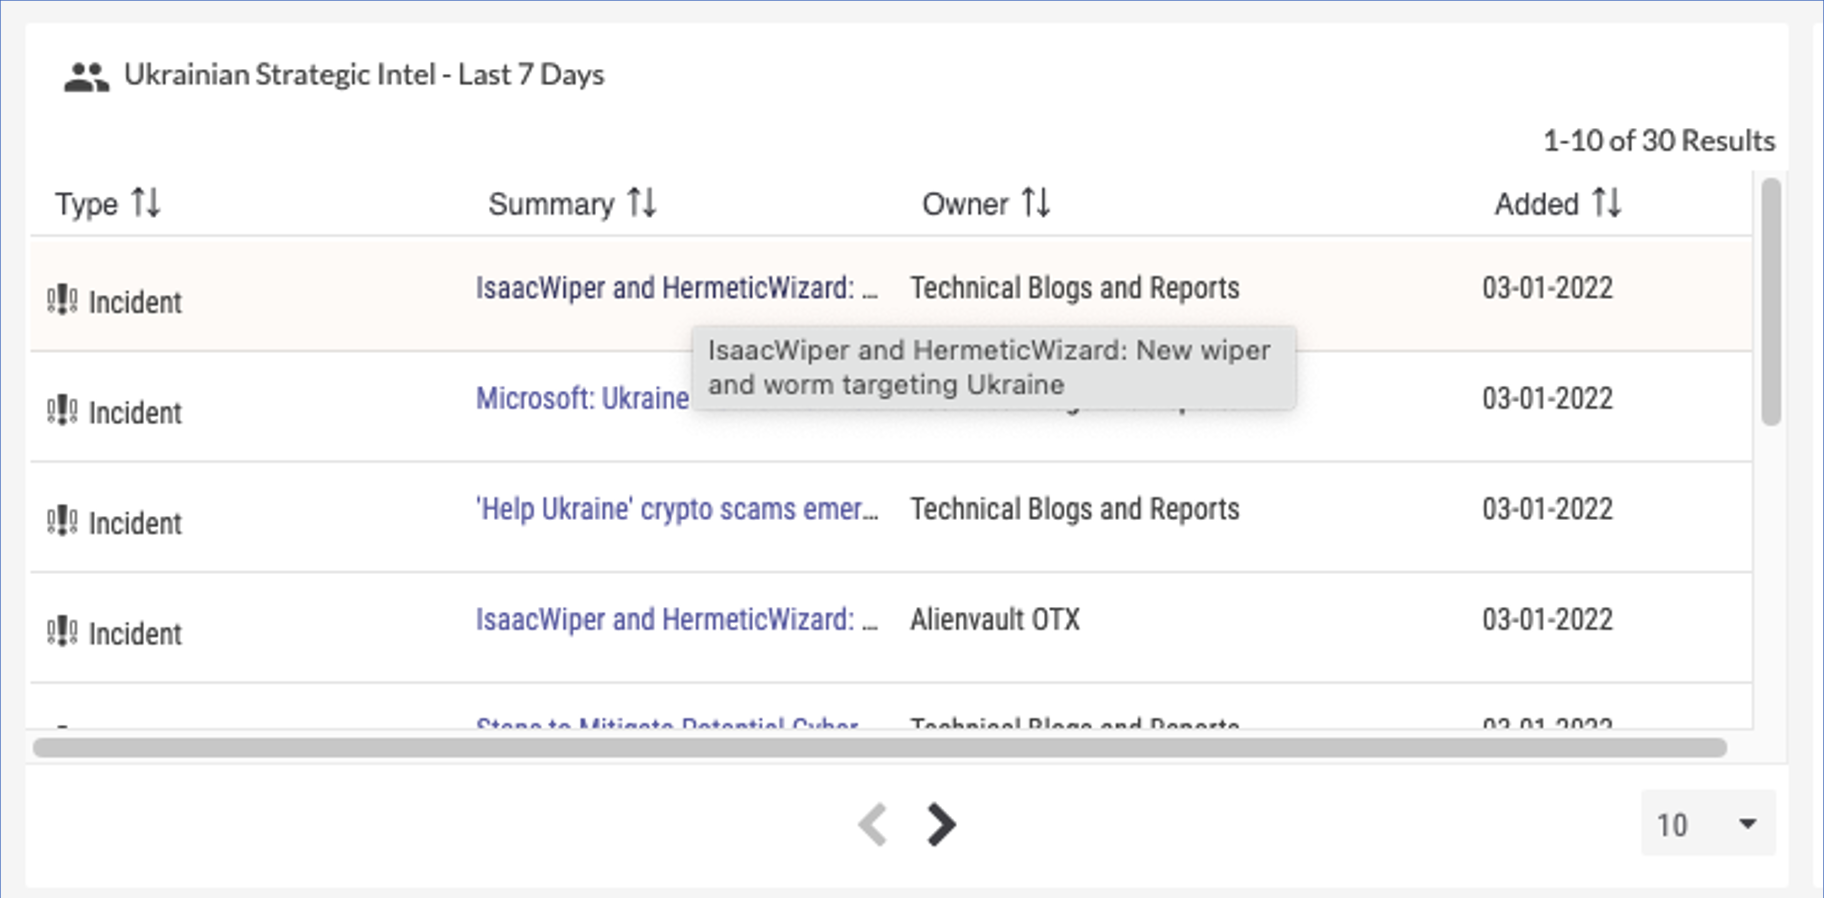The height and width of the screenshot is (898, 1824).
Task: Click the Summary column header label
Action: [x=551, y=204]
